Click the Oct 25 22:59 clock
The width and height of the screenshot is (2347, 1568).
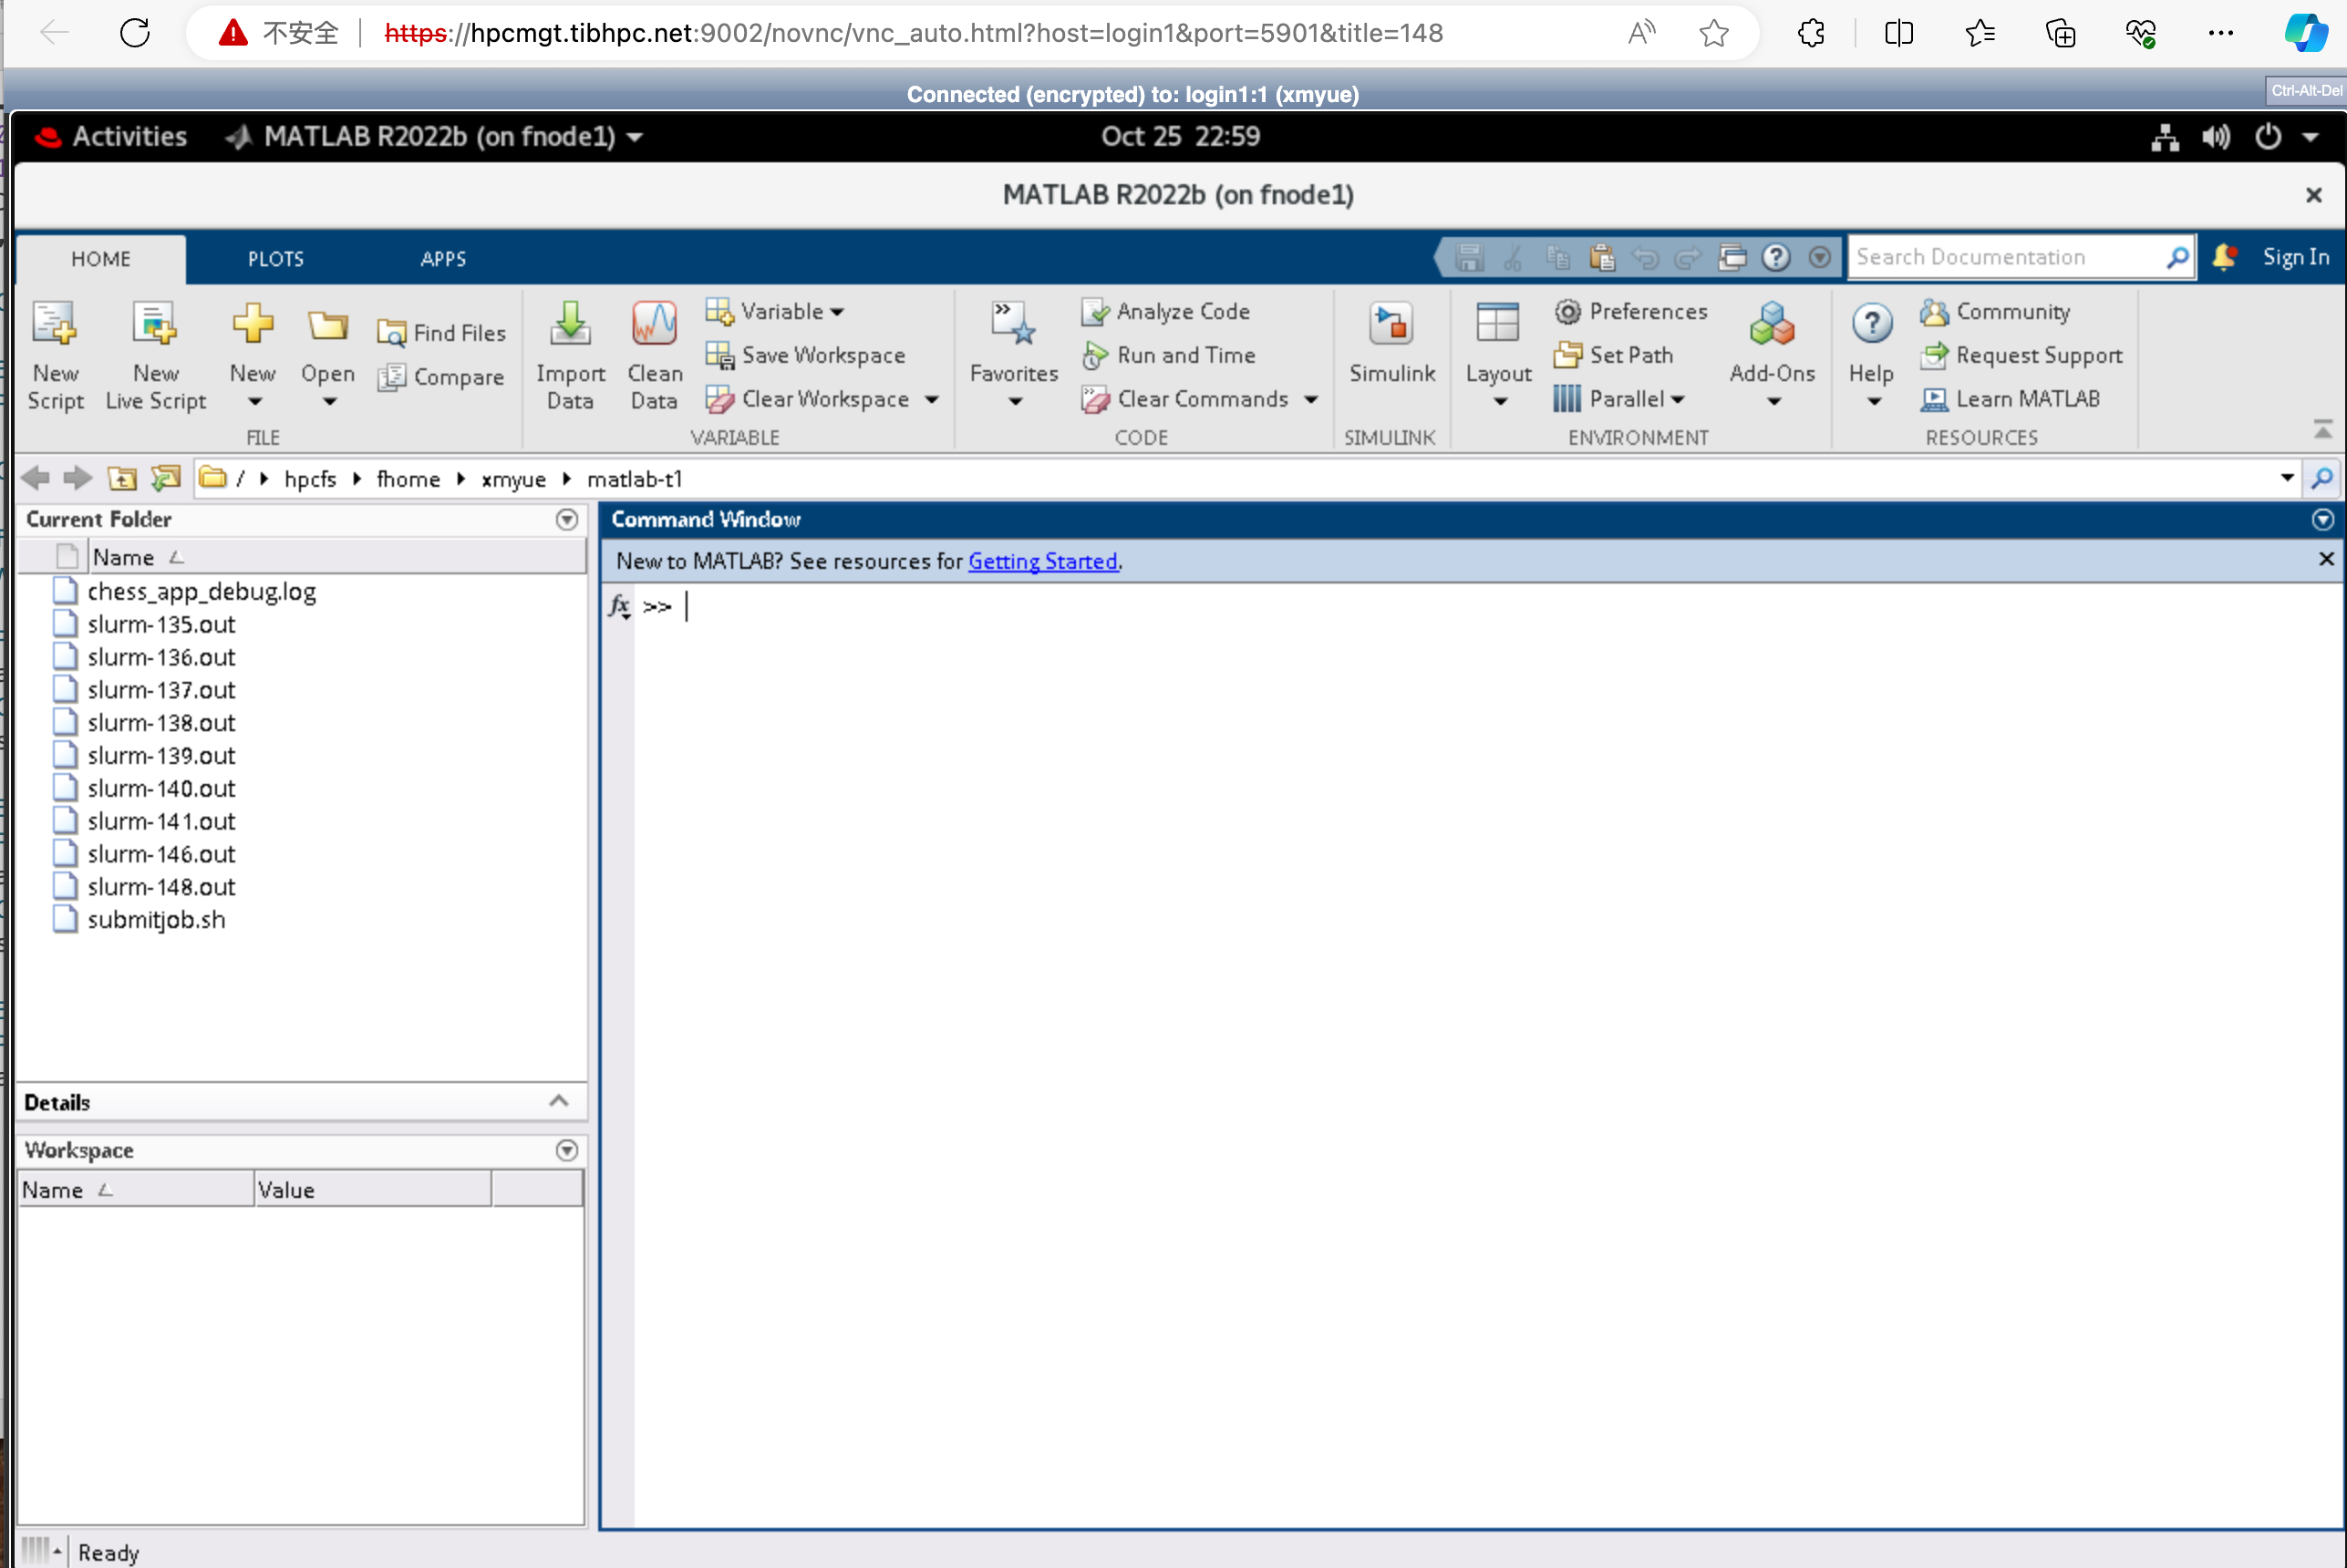pyautogui.click(x=1180, y=137)
